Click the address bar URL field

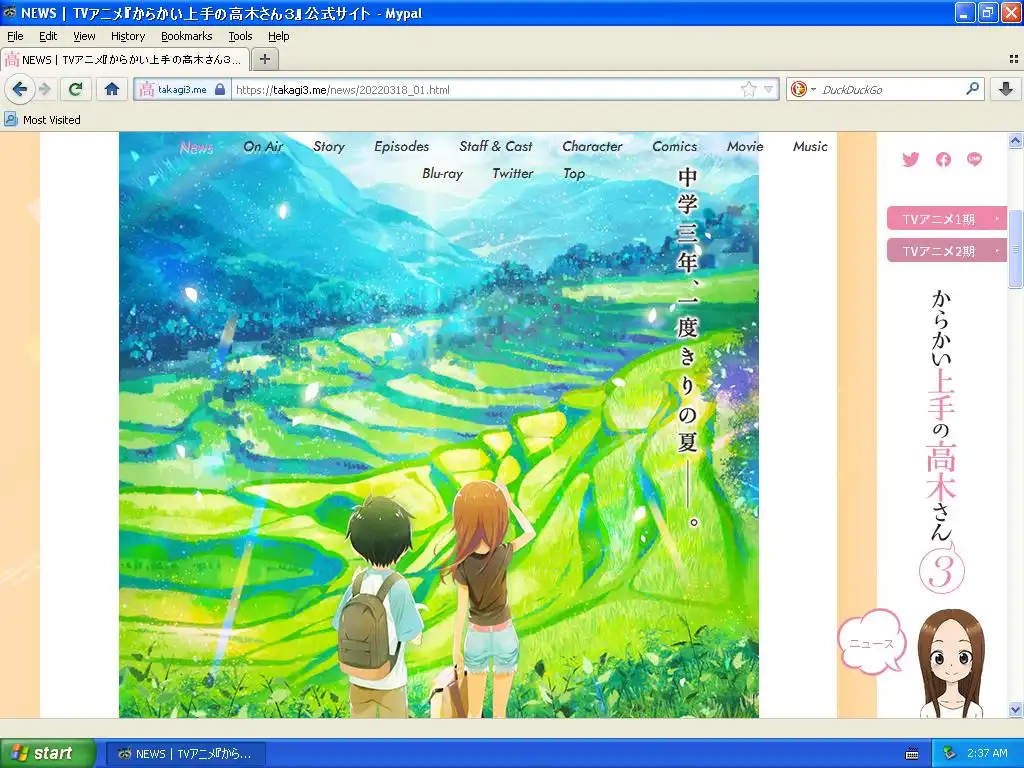487,89
